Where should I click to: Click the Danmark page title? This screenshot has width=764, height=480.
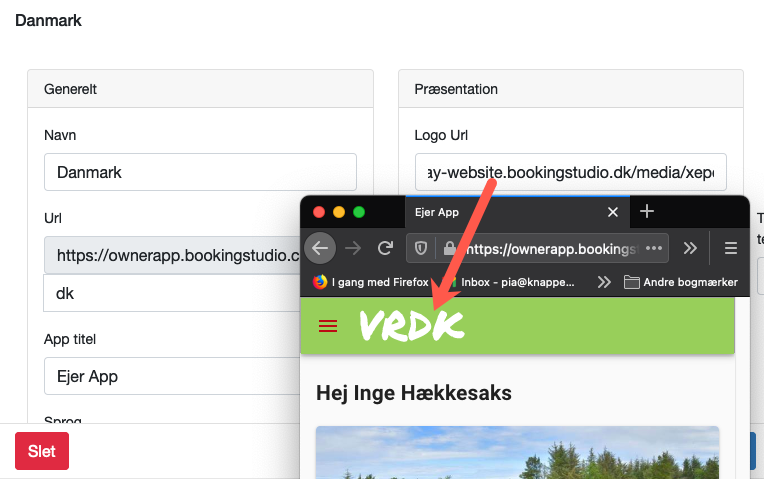[48, 20]
